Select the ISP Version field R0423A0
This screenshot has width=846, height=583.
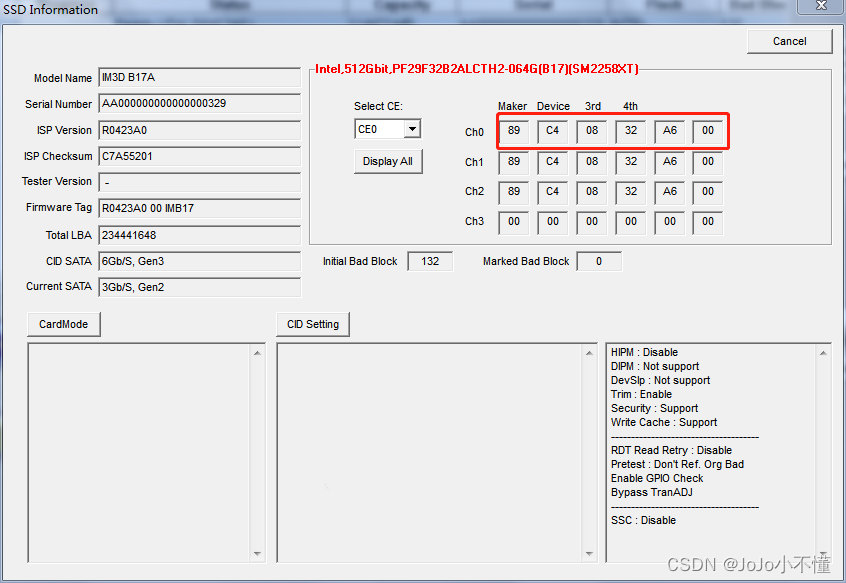click(200, 130)
